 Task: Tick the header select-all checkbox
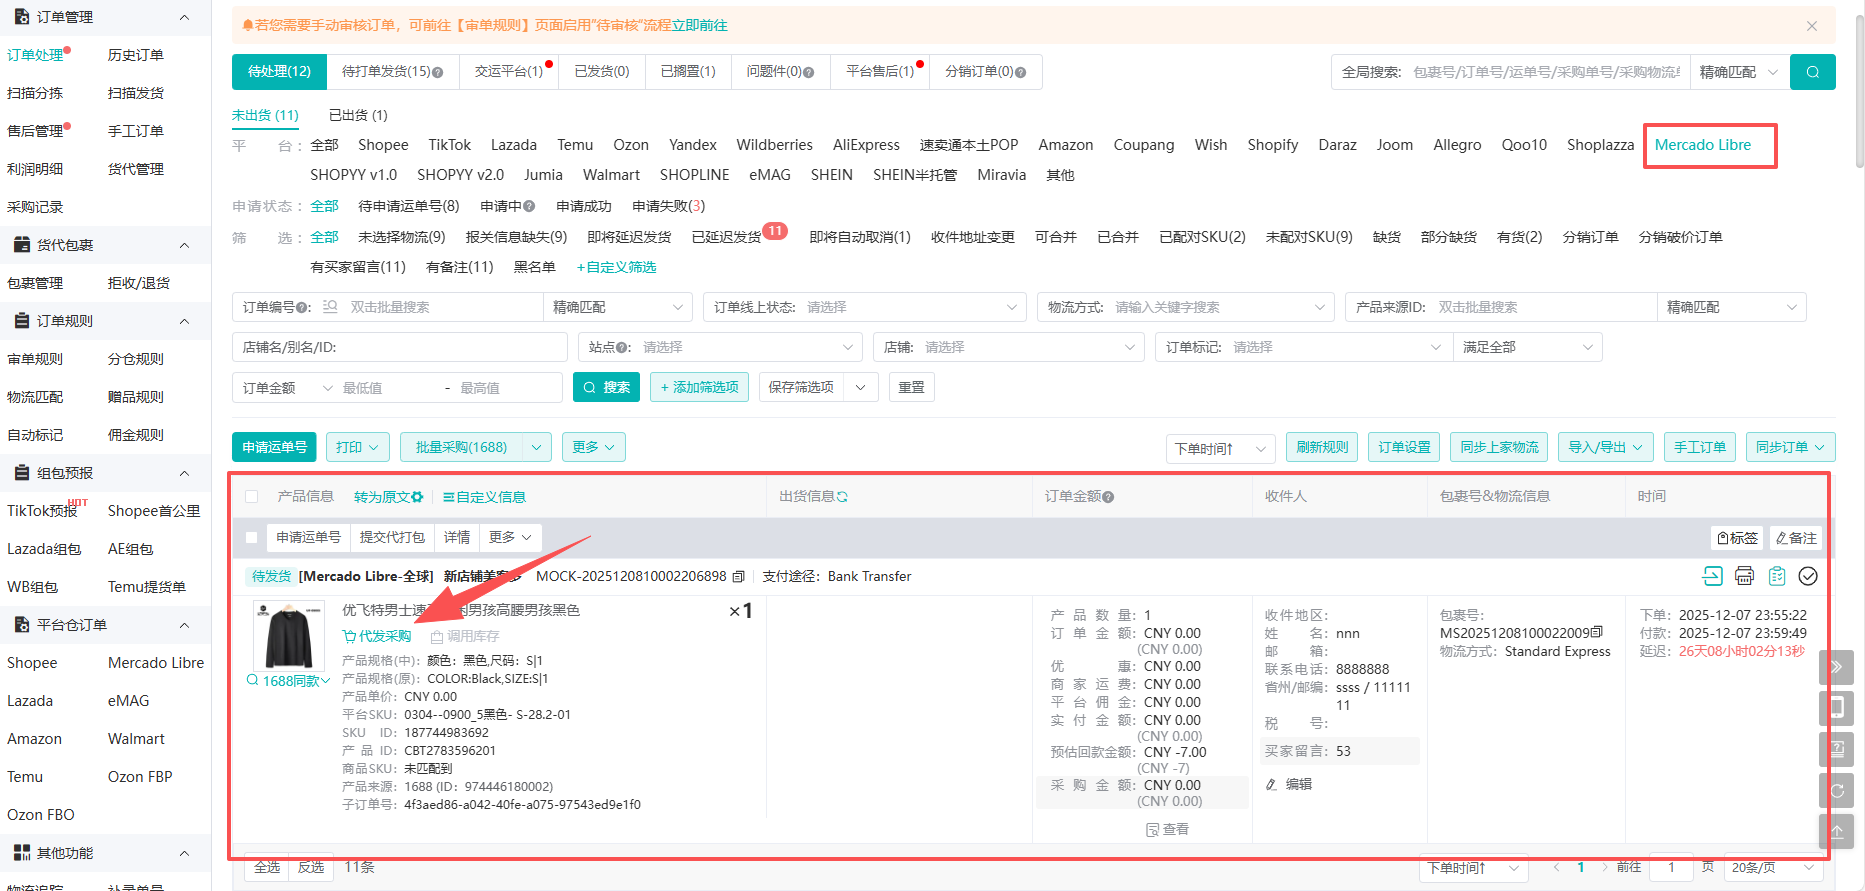252,497
